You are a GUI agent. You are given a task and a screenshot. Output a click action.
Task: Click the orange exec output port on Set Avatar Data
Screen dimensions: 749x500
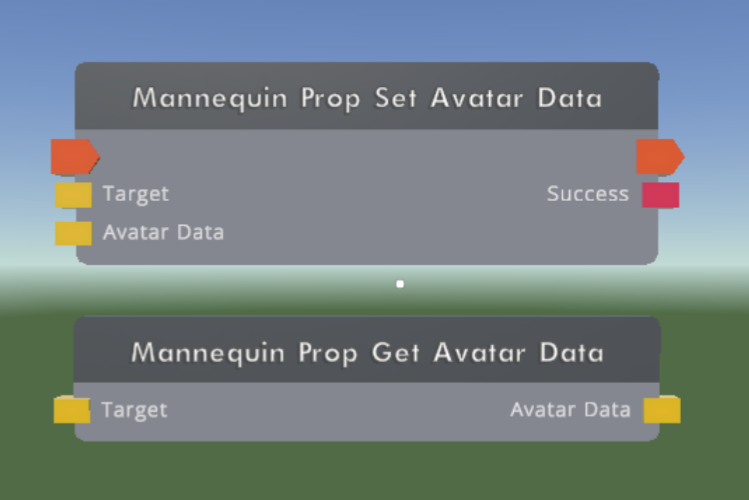pyautogui.click(x=660, y=156)
